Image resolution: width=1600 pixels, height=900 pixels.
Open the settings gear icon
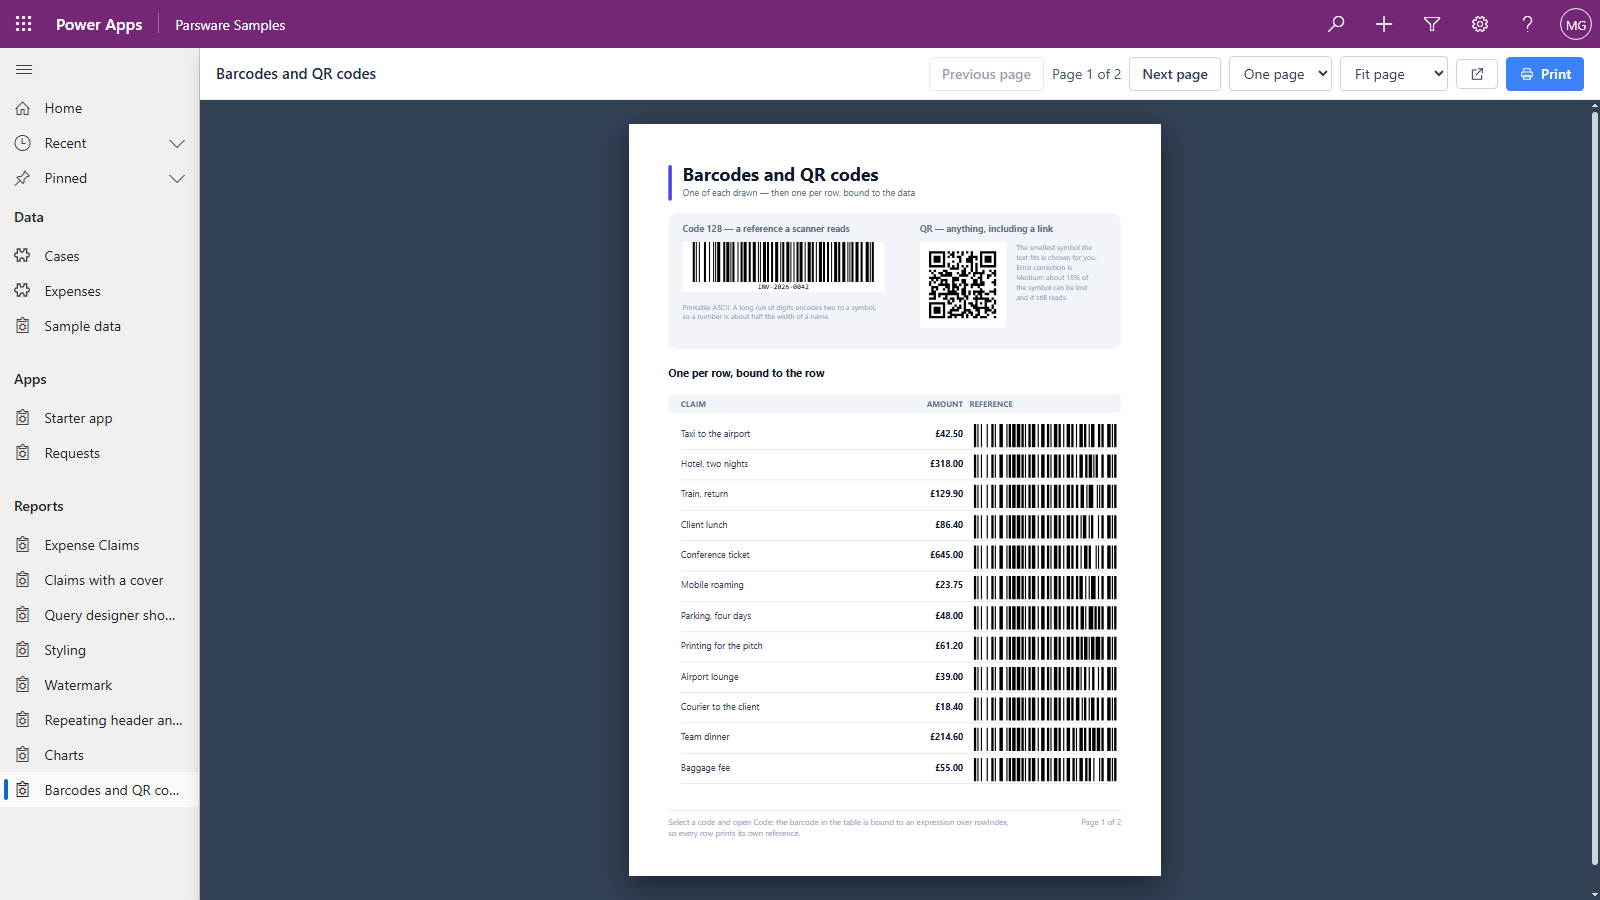click(1480, 24)
